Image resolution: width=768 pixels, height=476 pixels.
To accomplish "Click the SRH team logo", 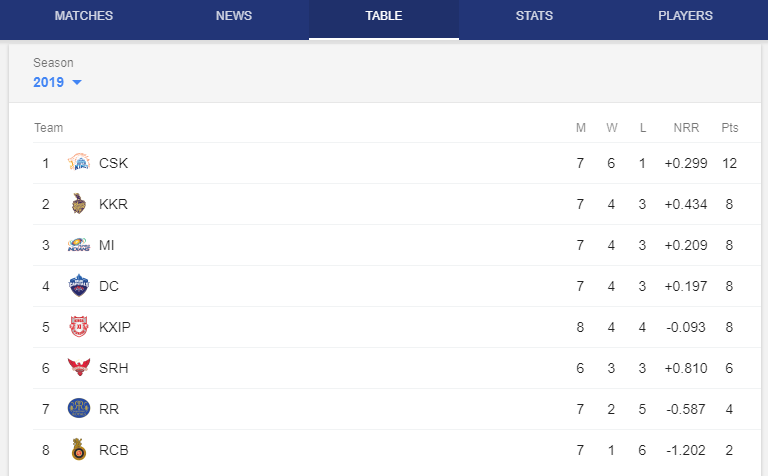I will pyautogui.click(x=79, y=367).
